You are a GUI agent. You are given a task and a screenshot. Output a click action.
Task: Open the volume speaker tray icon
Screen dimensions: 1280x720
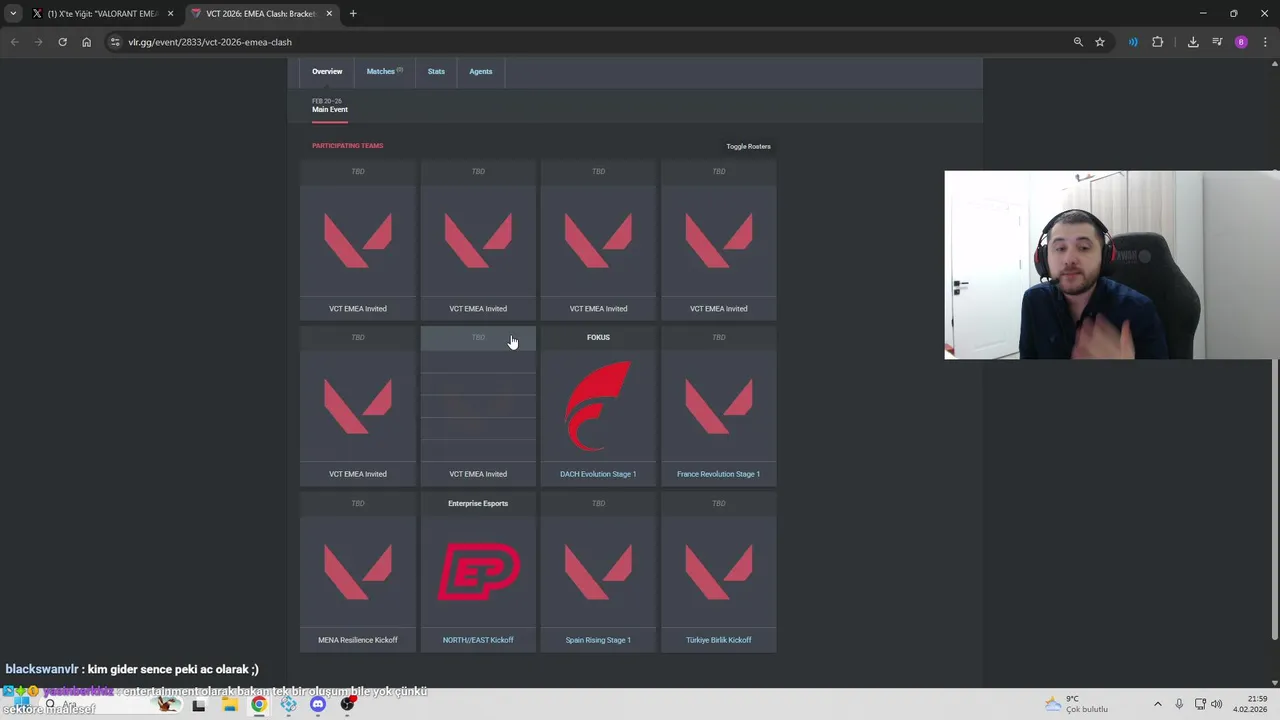point(1217,704)
